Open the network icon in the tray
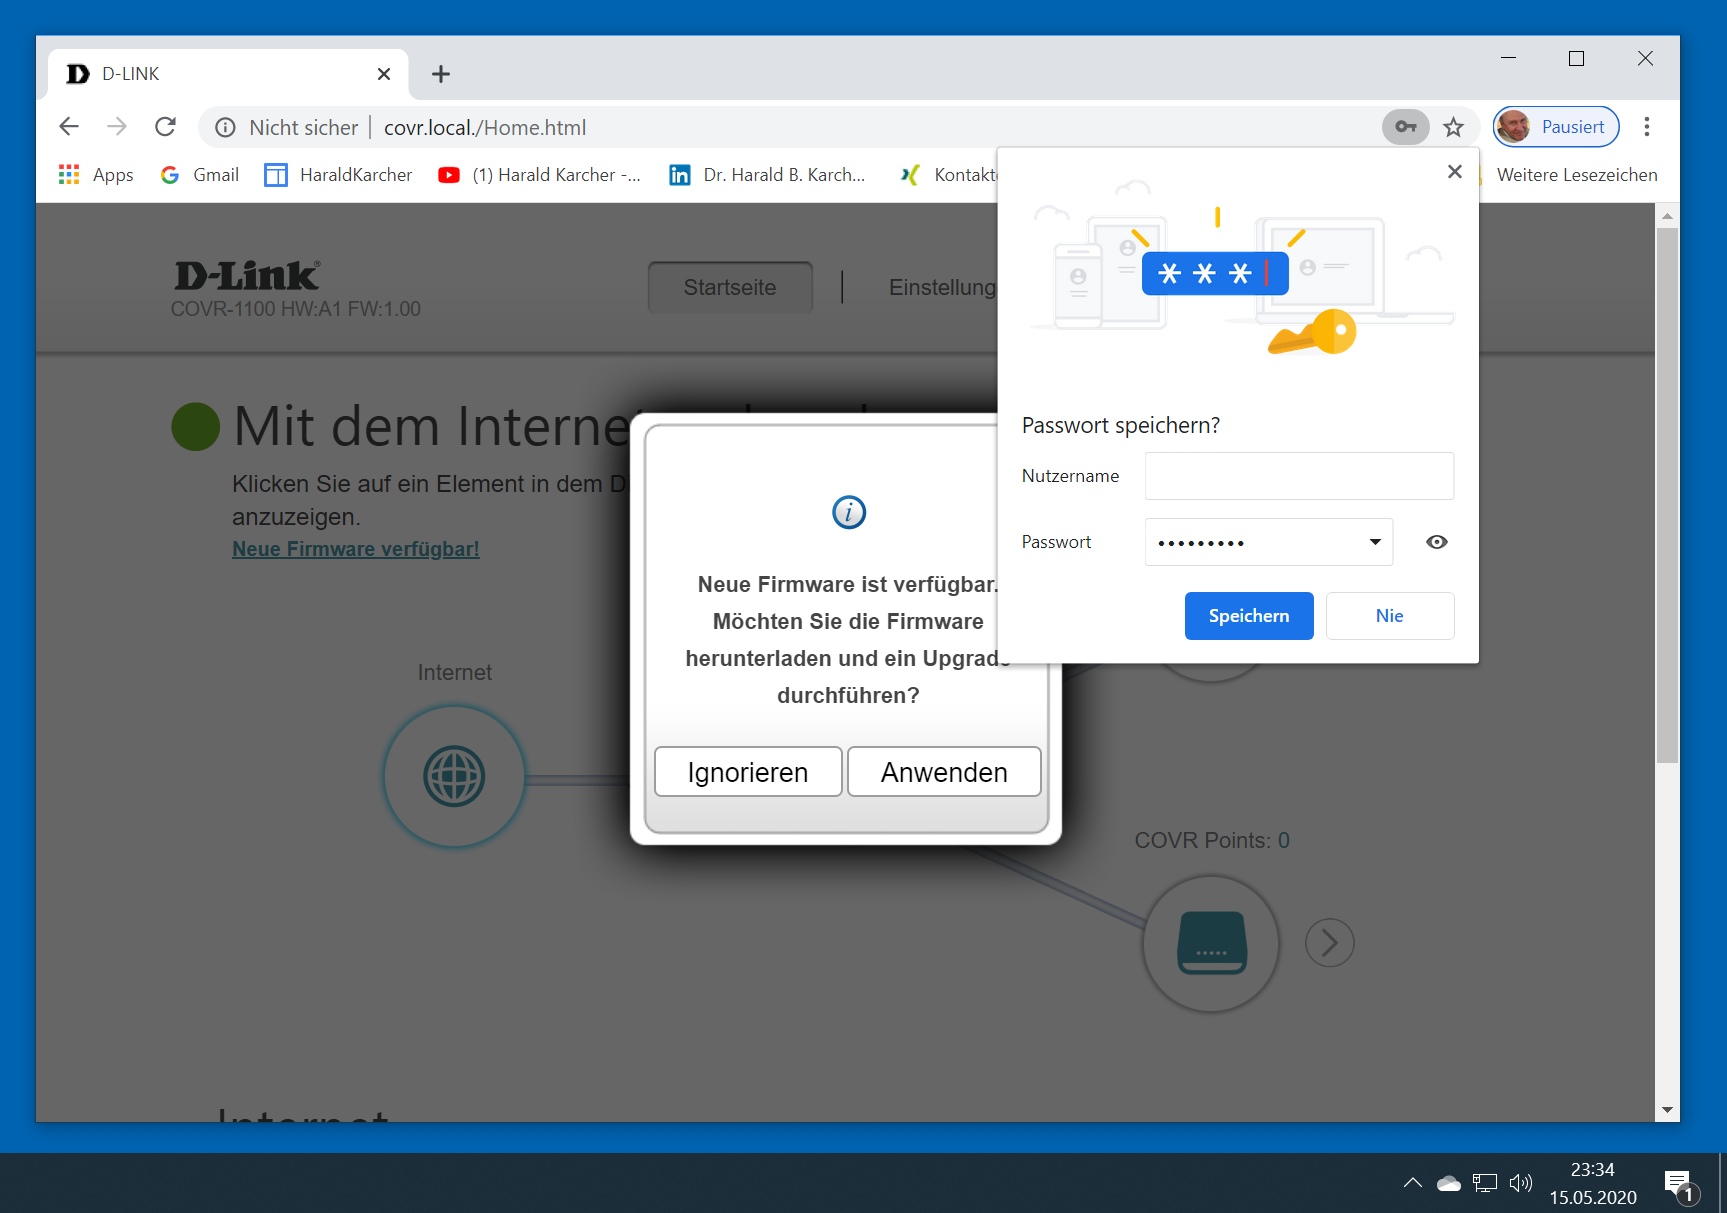 (x=1485, y=1183)
